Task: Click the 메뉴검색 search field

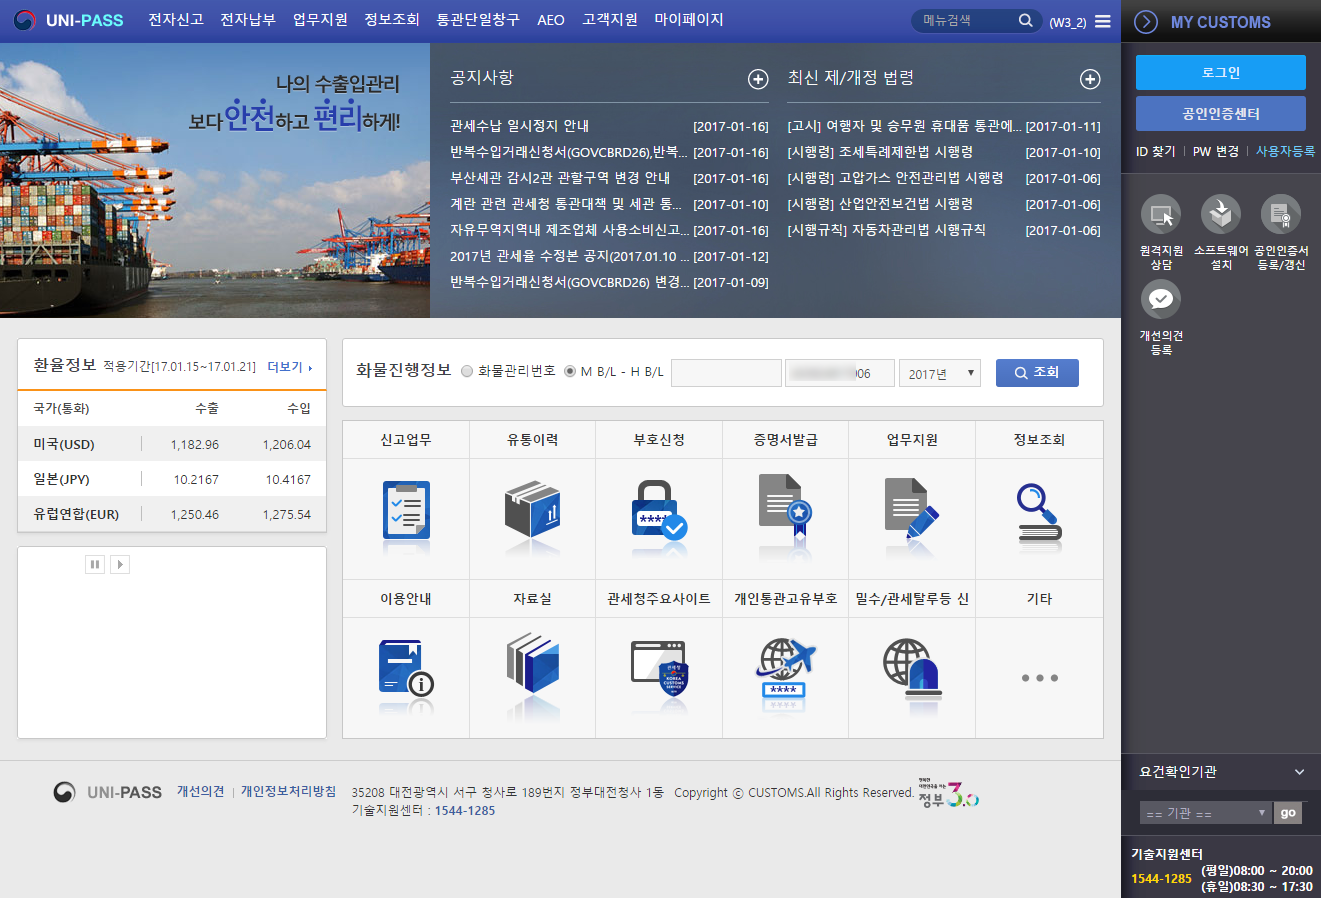Action: (965, 21)
